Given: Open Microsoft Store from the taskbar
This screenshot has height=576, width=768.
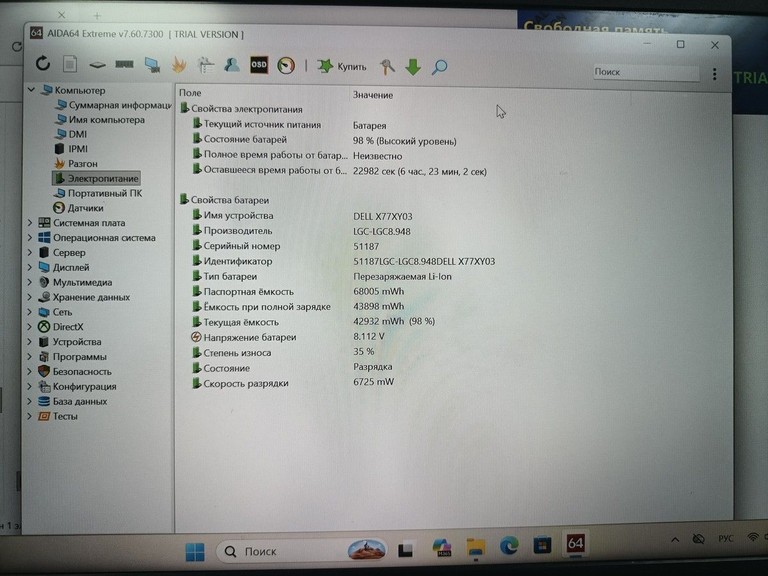Looking at the screenshot, I should 542,545.
